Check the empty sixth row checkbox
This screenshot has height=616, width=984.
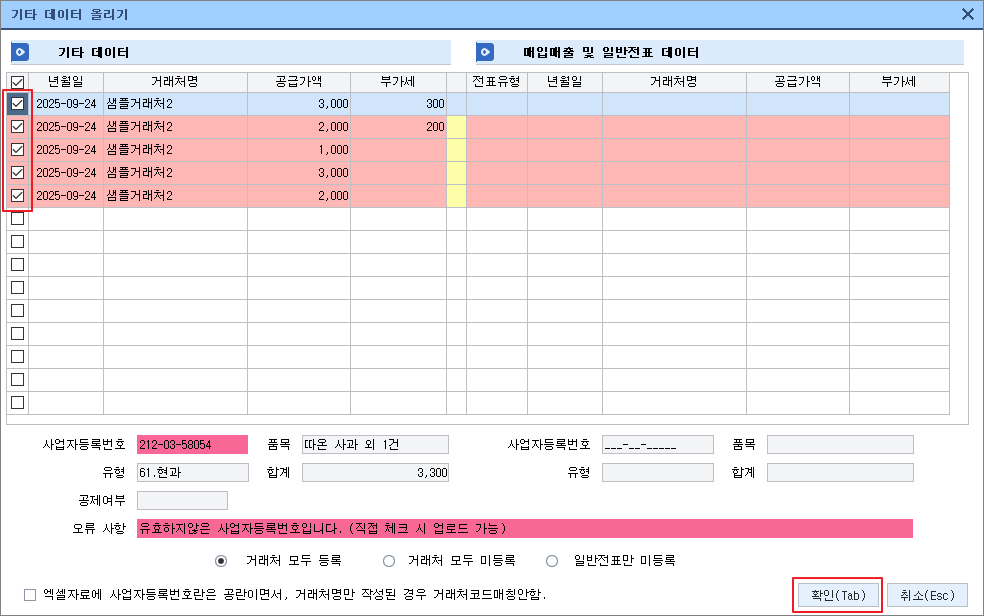point(17,218)
